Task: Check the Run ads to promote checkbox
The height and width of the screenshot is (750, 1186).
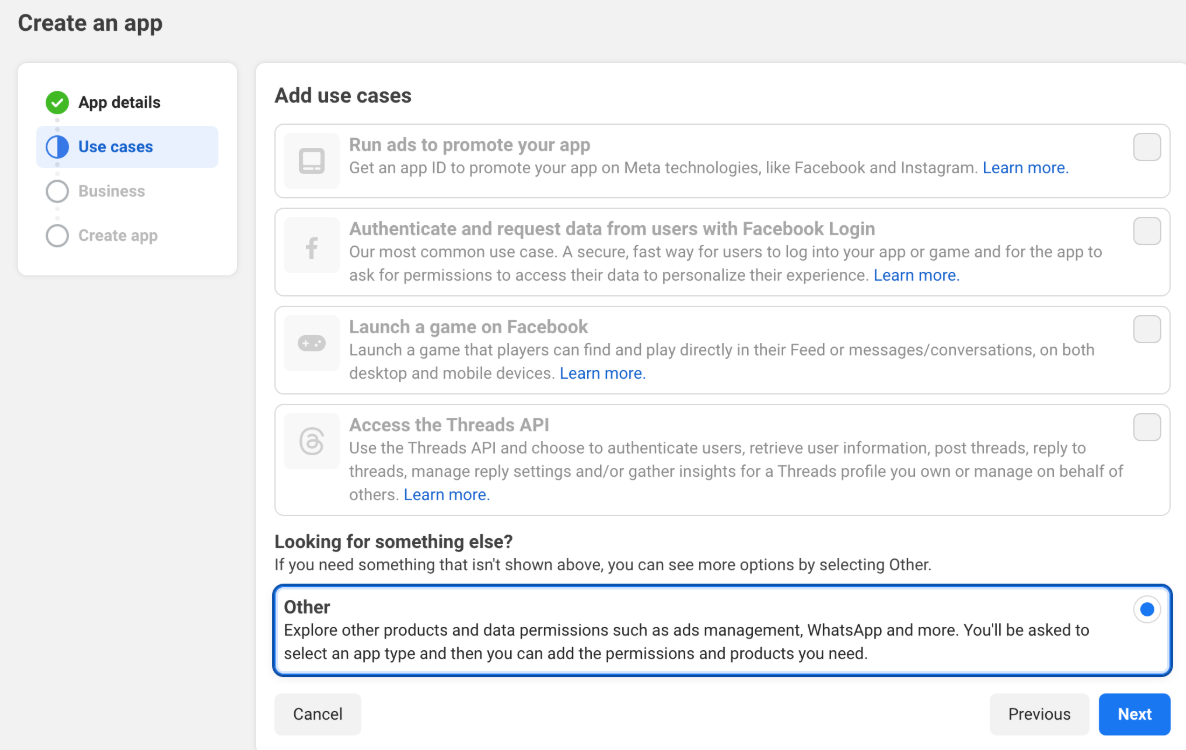Action: coord(1146,147)
